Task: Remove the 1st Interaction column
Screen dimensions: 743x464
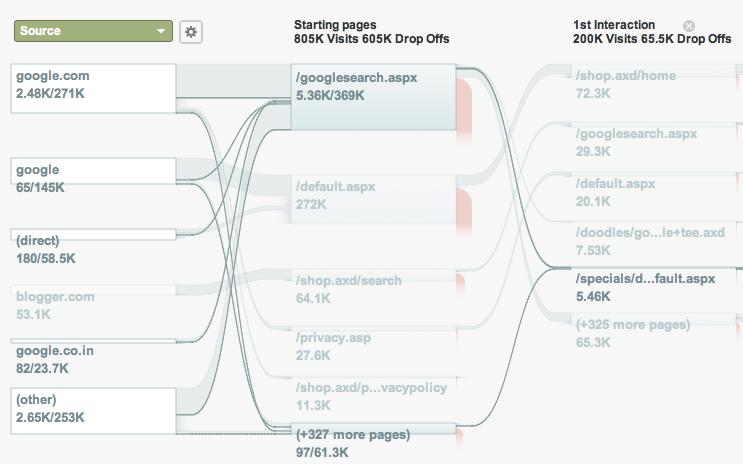Action: 689,26
